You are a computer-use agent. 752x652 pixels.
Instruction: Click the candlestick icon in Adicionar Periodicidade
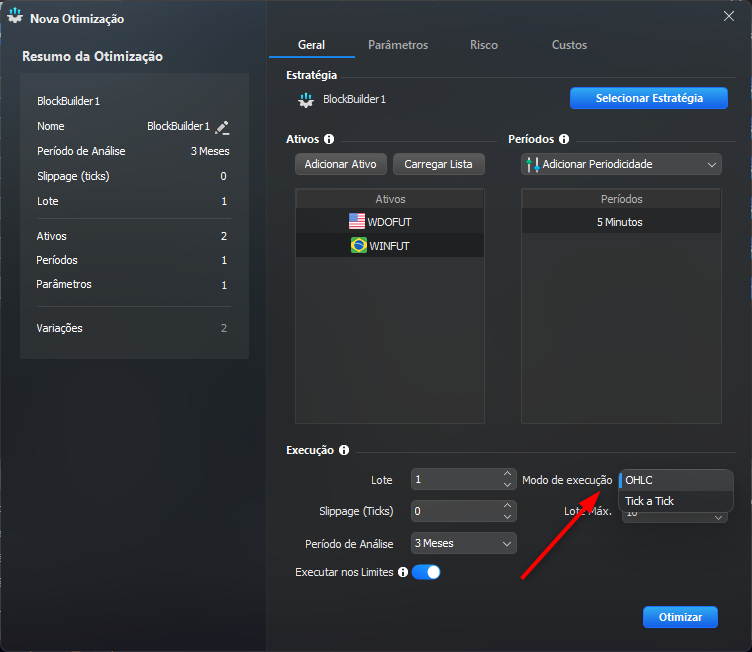[532, 165]
